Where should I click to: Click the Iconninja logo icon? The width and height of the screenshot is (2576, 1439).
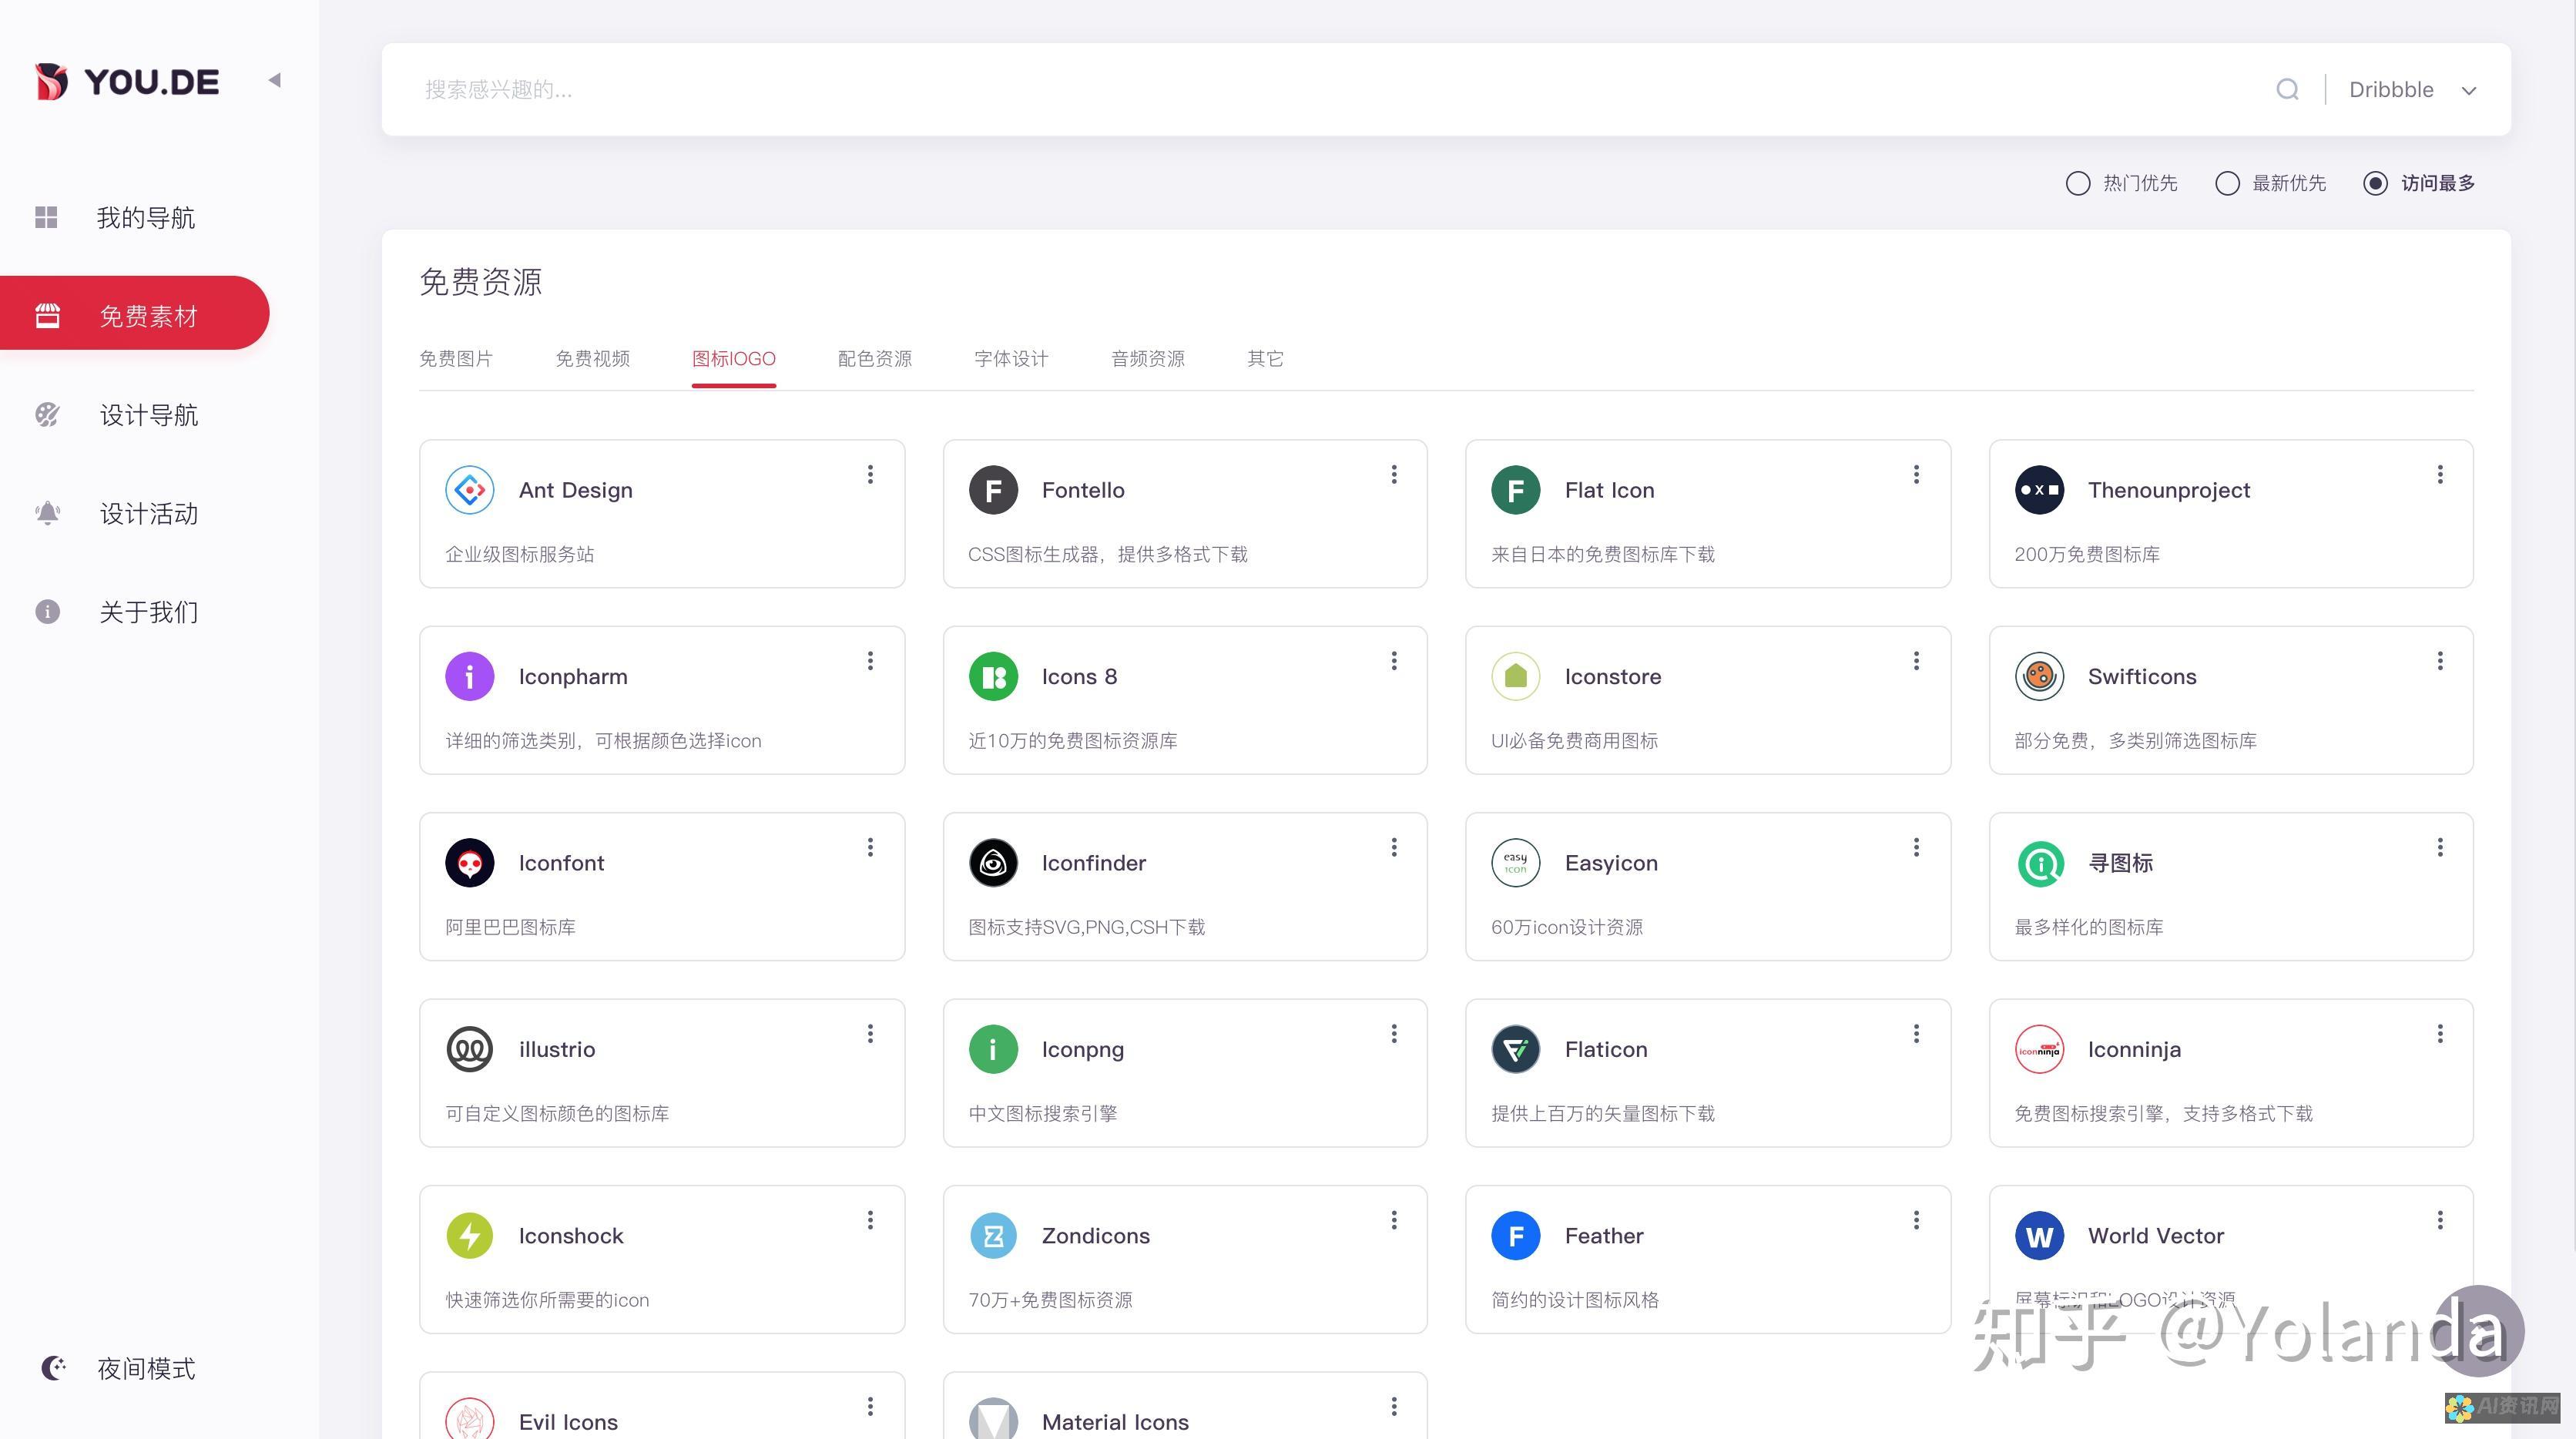coord(2040,1050)
